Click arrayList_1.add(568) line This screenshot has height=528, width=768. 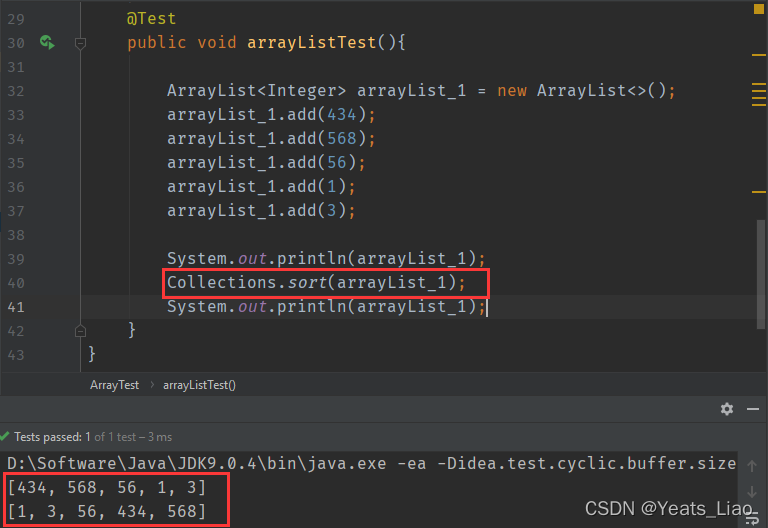click(271, 139)
